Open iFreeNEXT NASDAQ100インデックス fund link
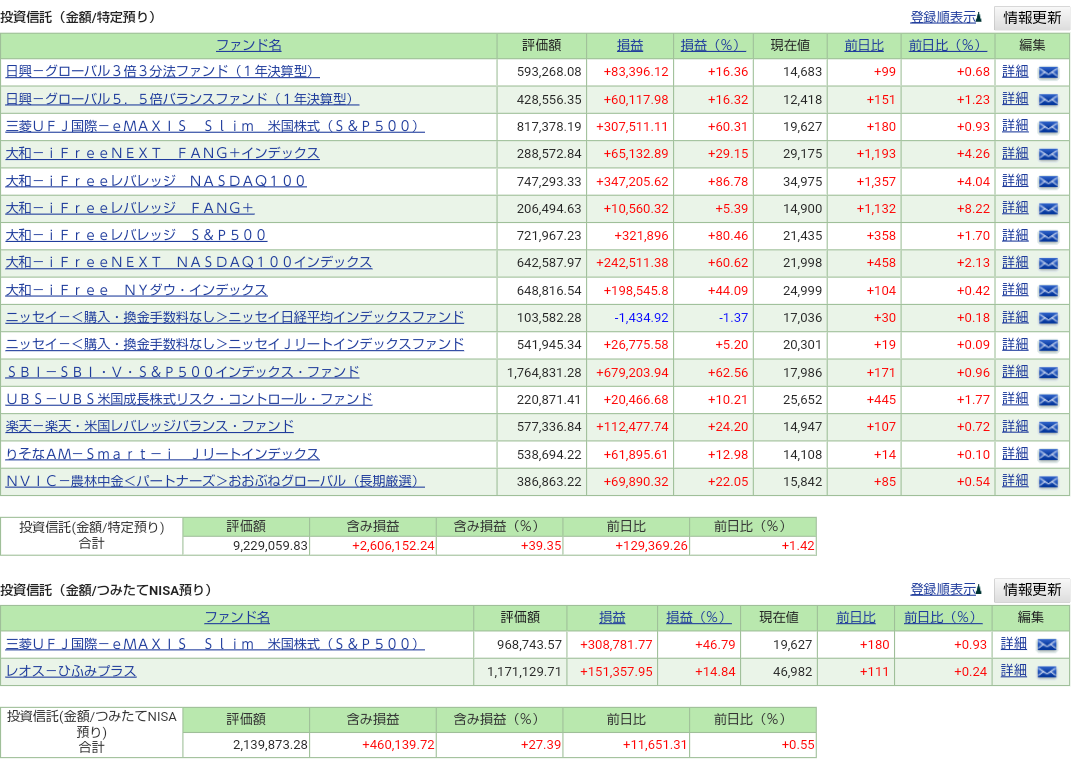The height and width of the screenshot is (764, 1080). pos(189,262)
